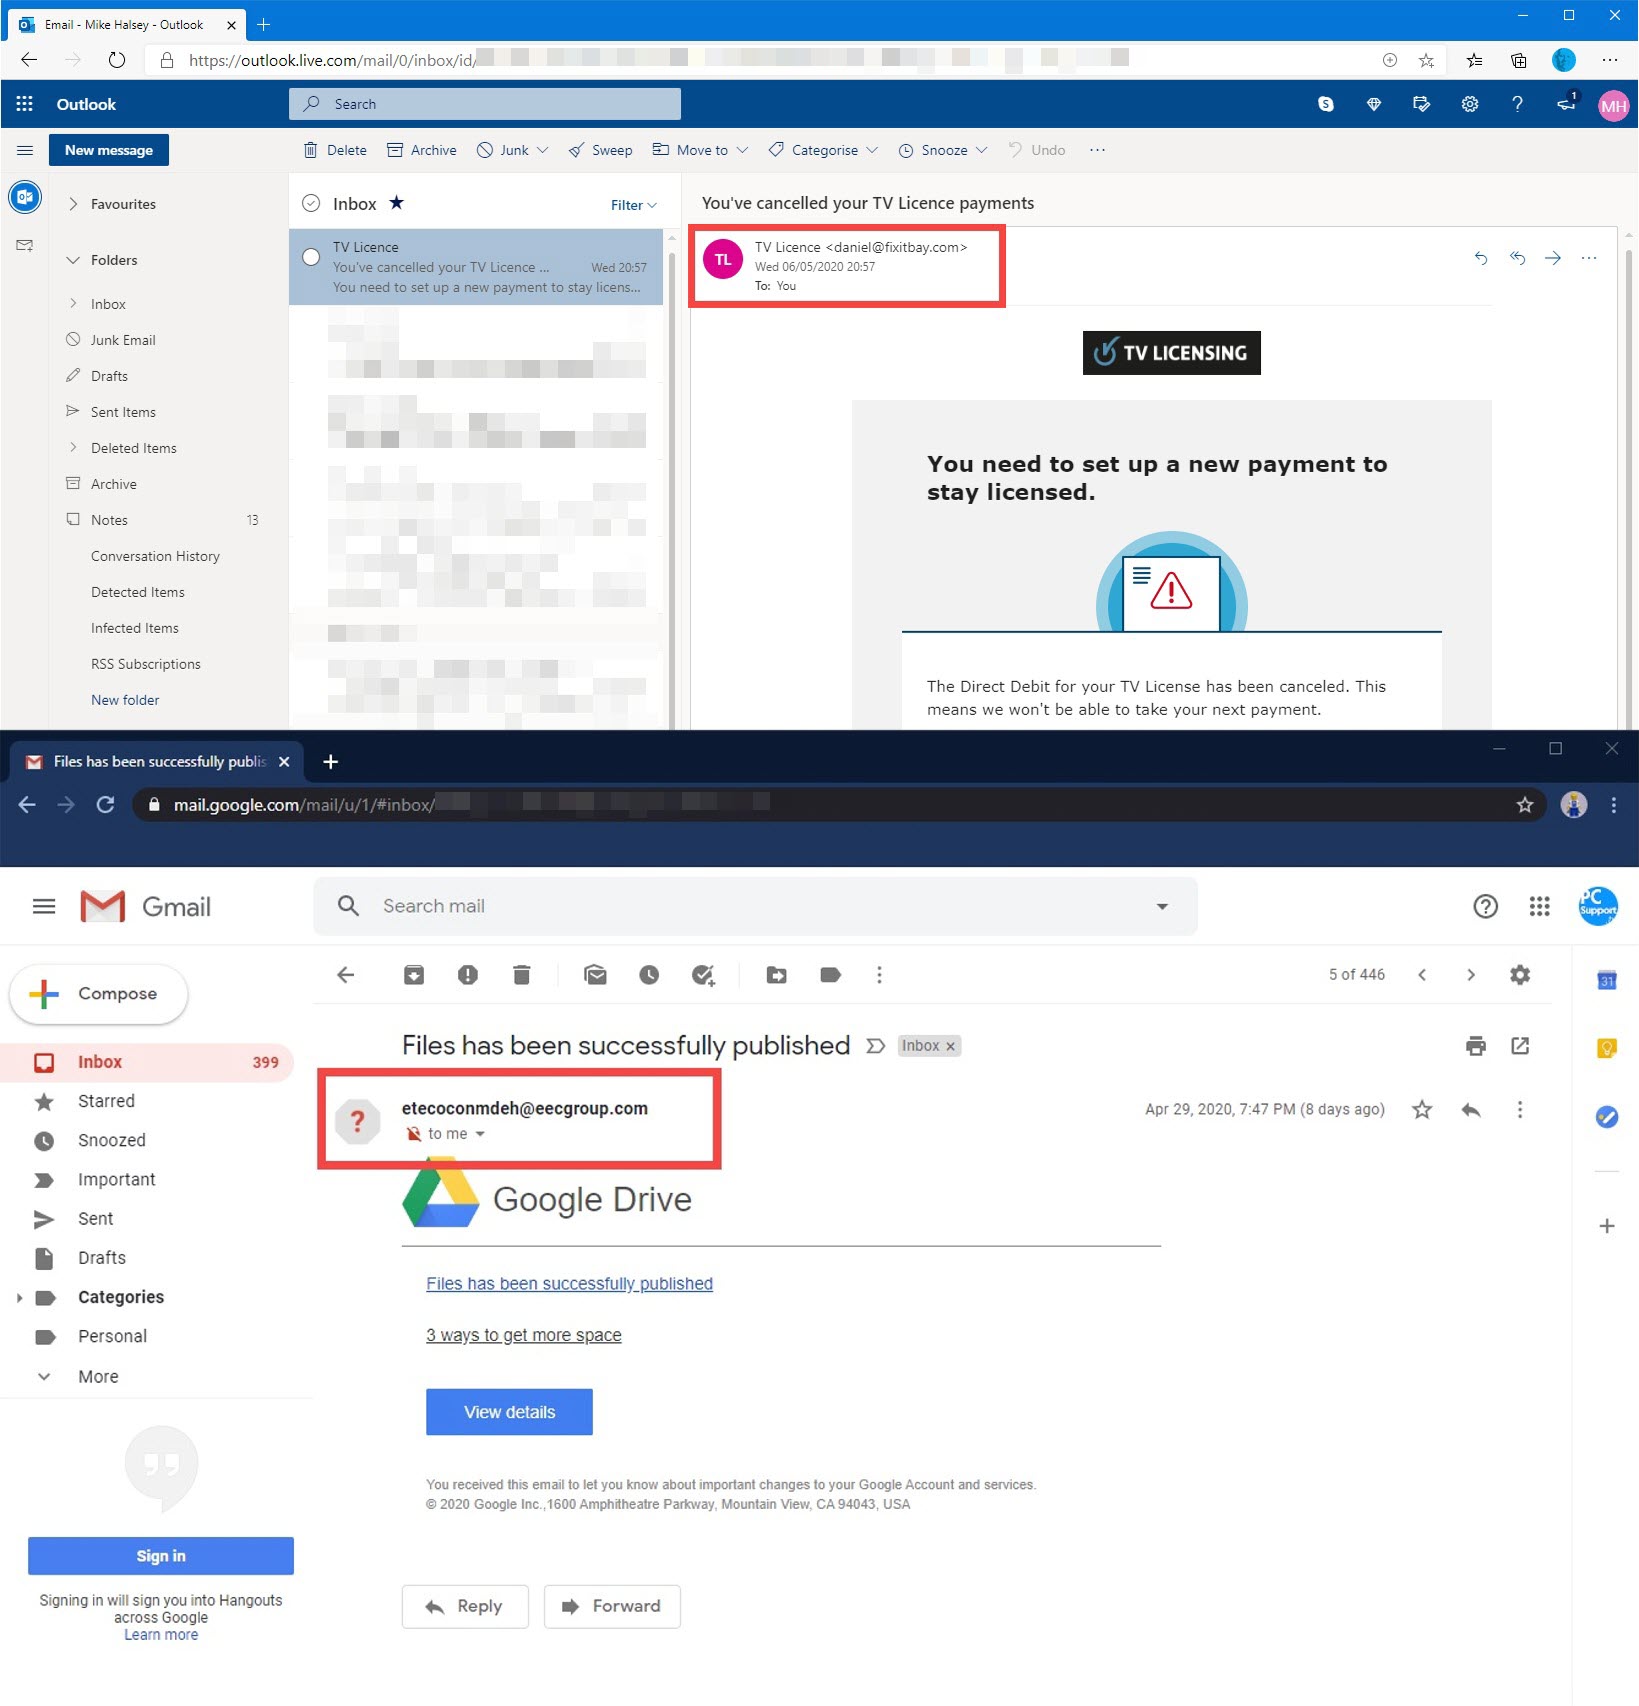
Task: Open Outlook settings gear
Action: coord(1470,104)
